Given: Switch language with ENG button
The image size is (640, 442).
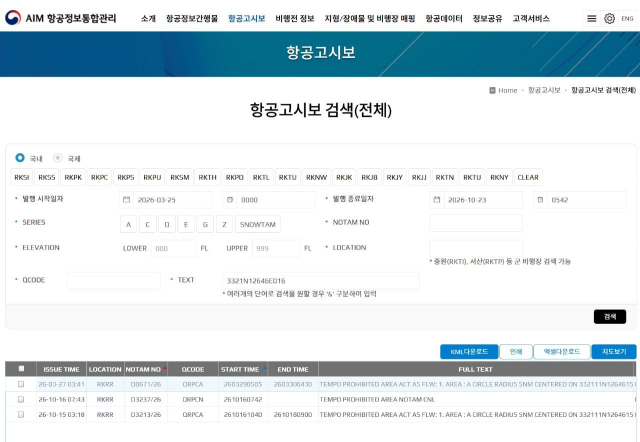Looking at the screenshot, I should pyautogui.click(x=627, y=18).
